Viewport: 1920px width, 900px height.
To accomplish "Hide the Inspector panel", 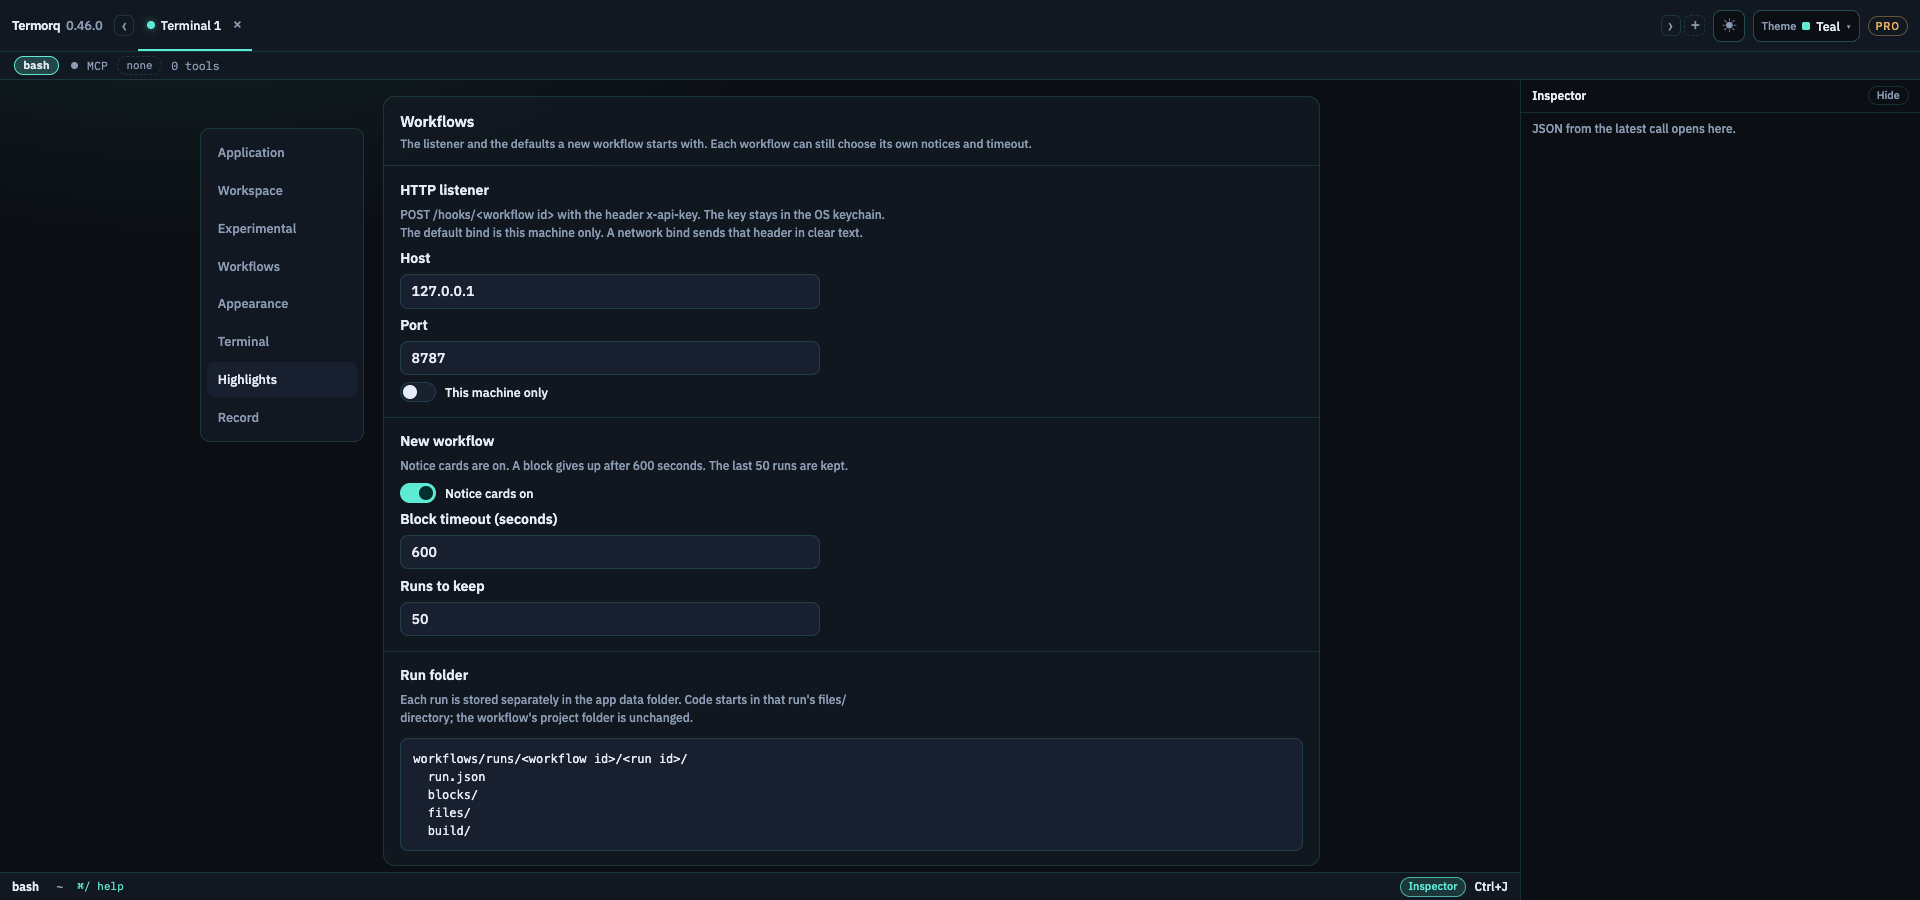I will tap(1888, 96).
